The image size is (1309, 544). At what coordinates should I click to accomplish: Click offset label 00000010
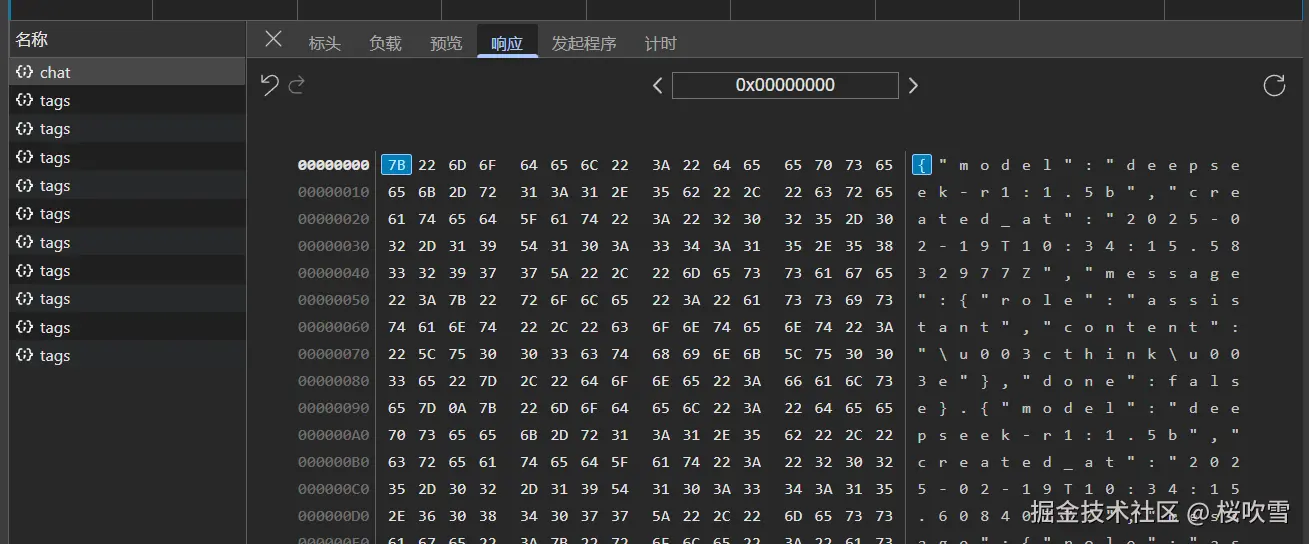334,192
